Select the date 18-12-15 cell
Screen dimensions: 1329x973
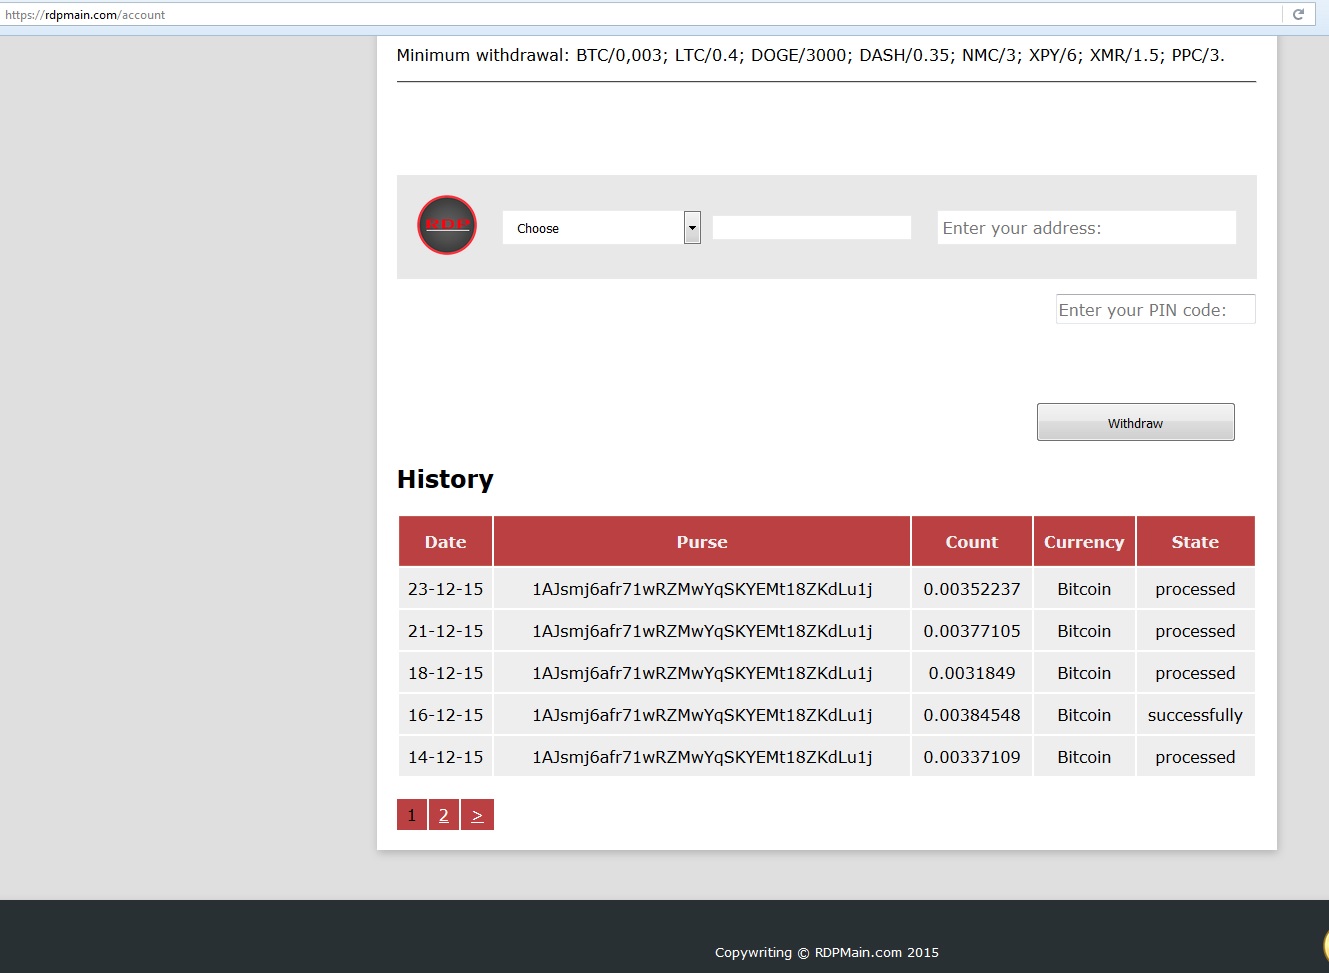(445, 673)
